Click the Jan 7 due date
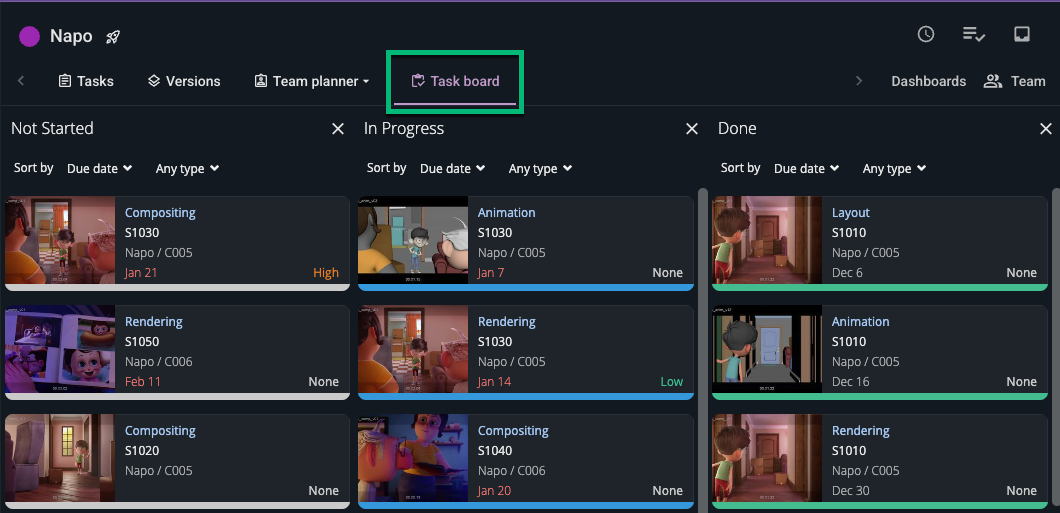 [491, 273]
